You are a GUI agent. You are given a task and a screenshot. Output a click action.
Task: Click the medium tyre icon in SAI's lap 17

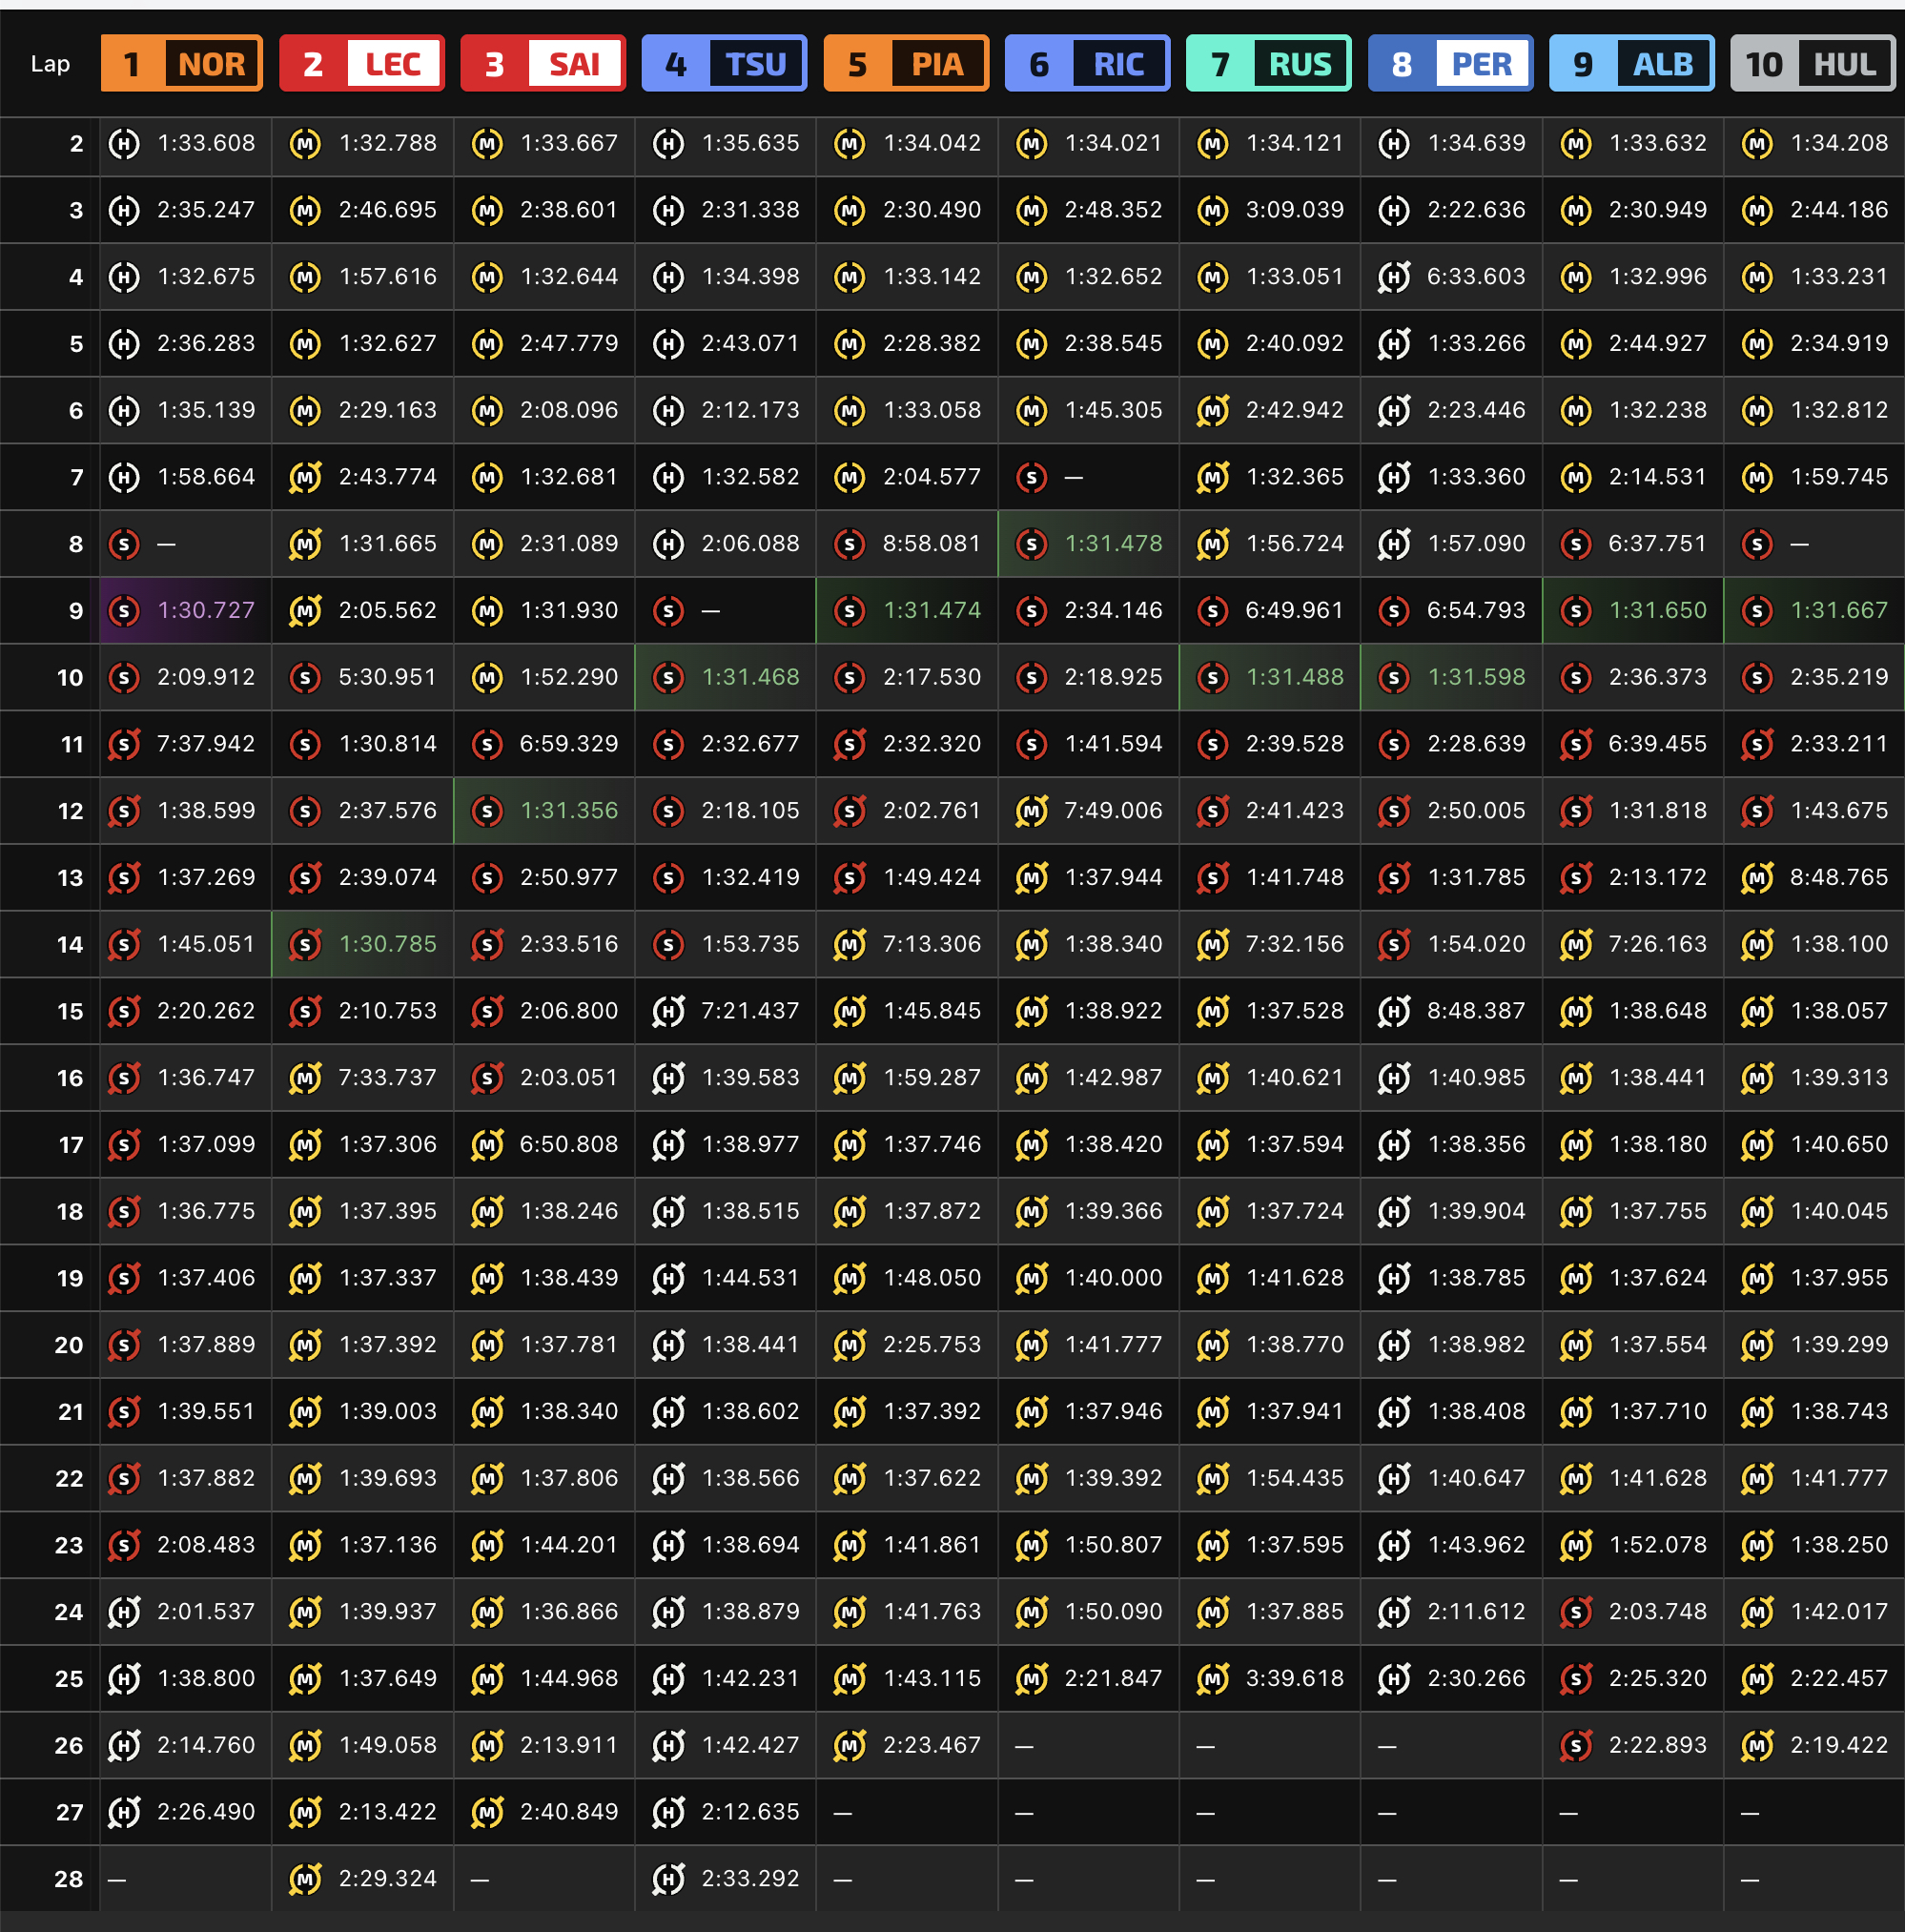pos(487,1145)
